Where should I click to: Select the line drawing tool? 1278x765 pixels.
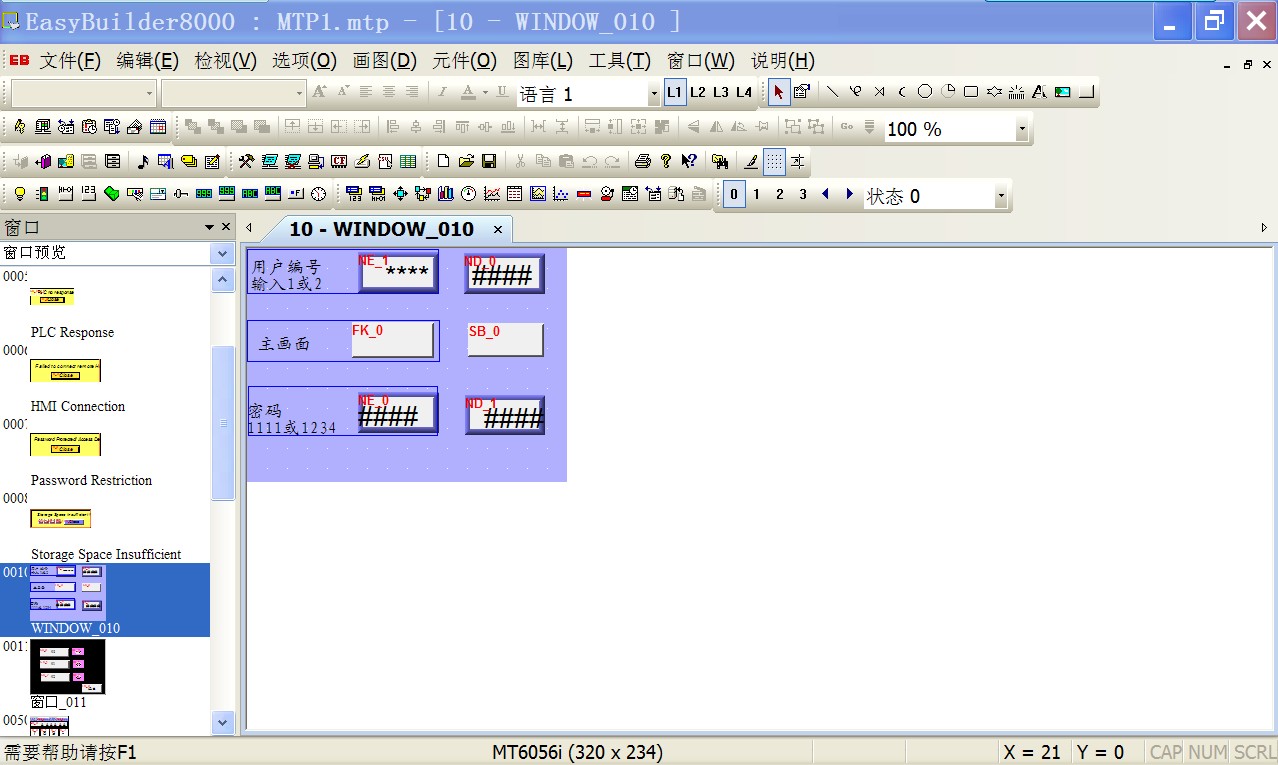(832, 92)
